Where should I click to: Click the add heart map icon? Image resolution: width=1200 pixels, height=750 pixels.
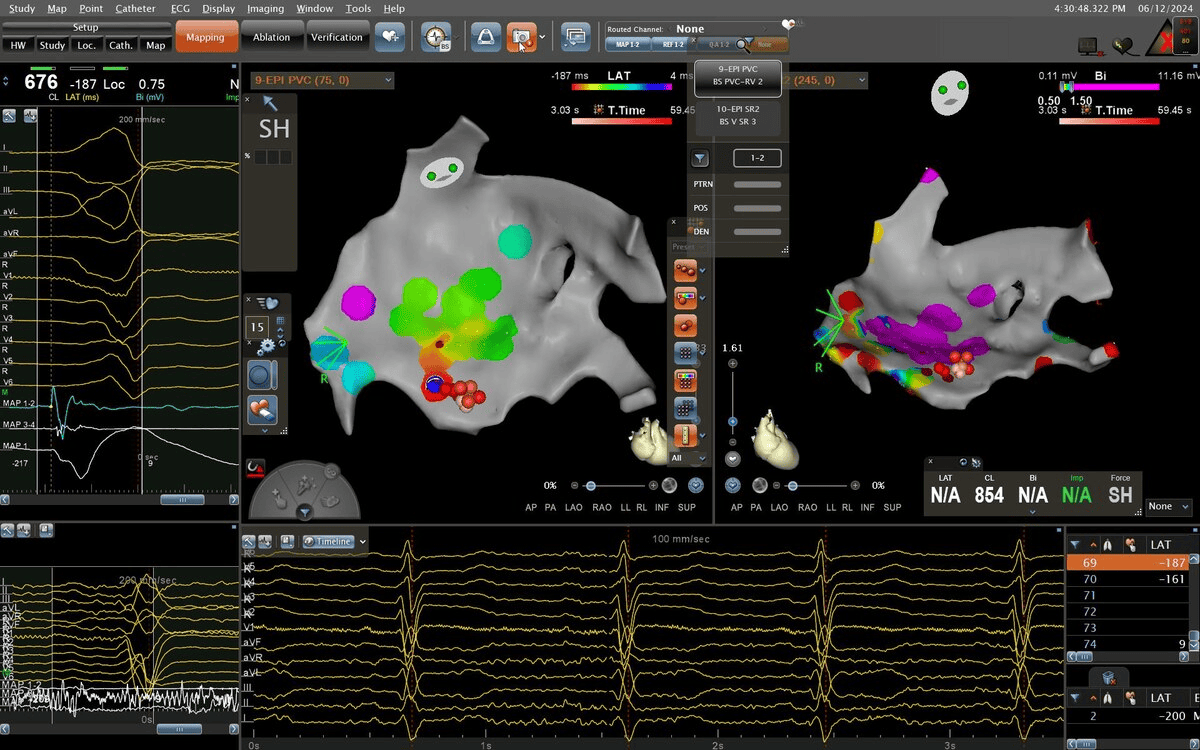coord(389,38)
